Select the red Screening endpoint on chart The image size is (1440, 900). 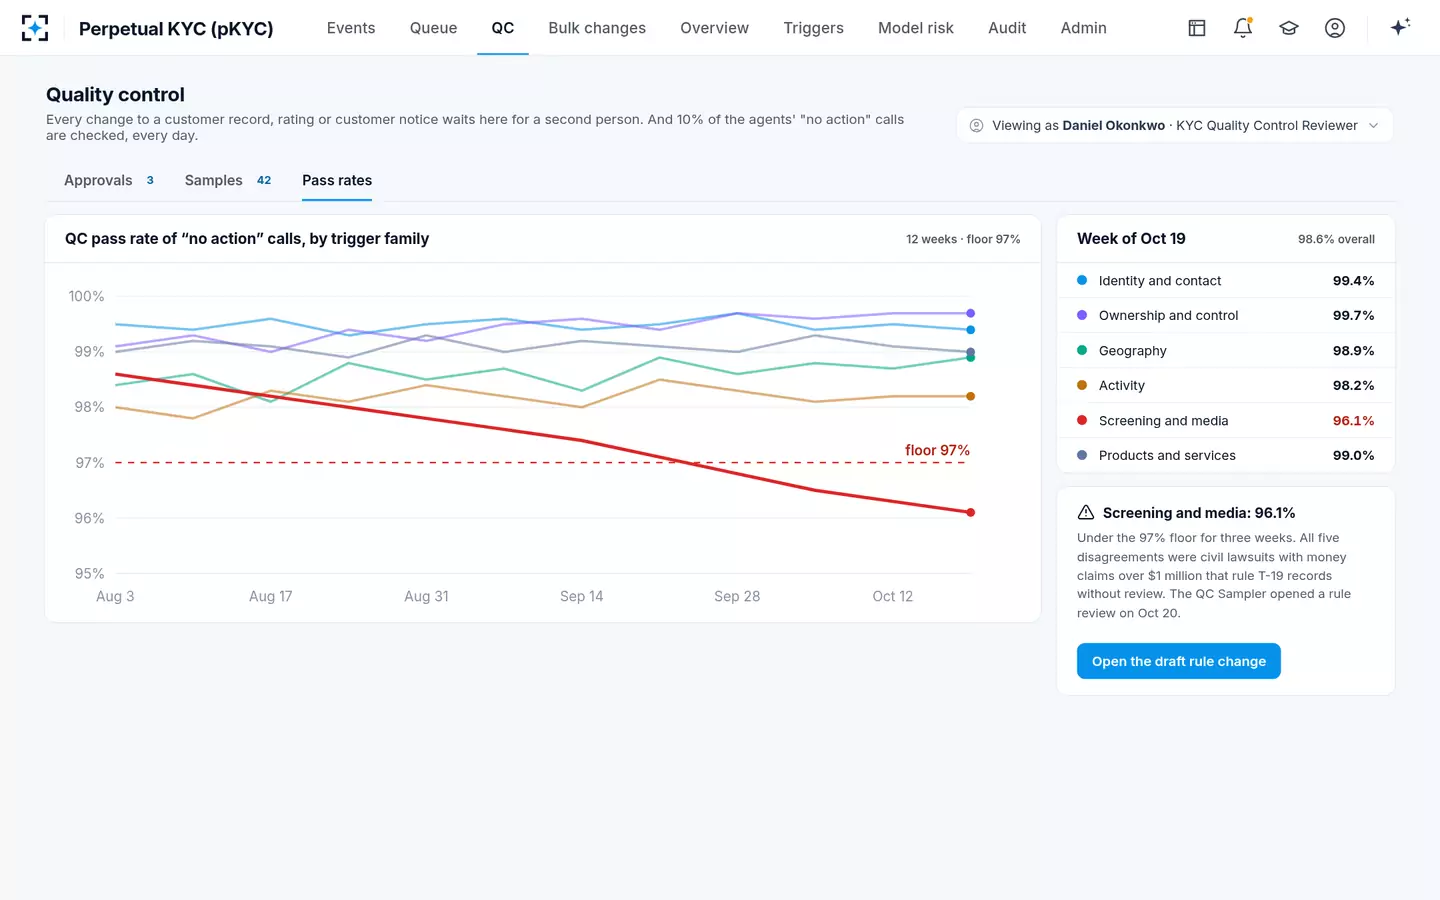pyautogui.click(x=970, y=512)
